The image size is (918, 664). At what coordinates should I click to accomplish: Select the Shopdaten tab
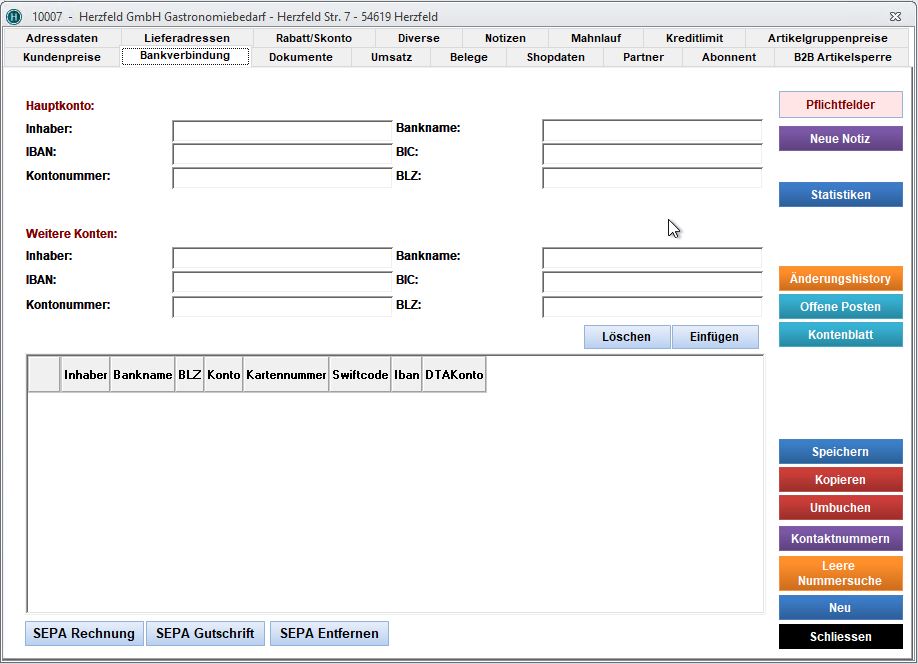click(555, 57)
